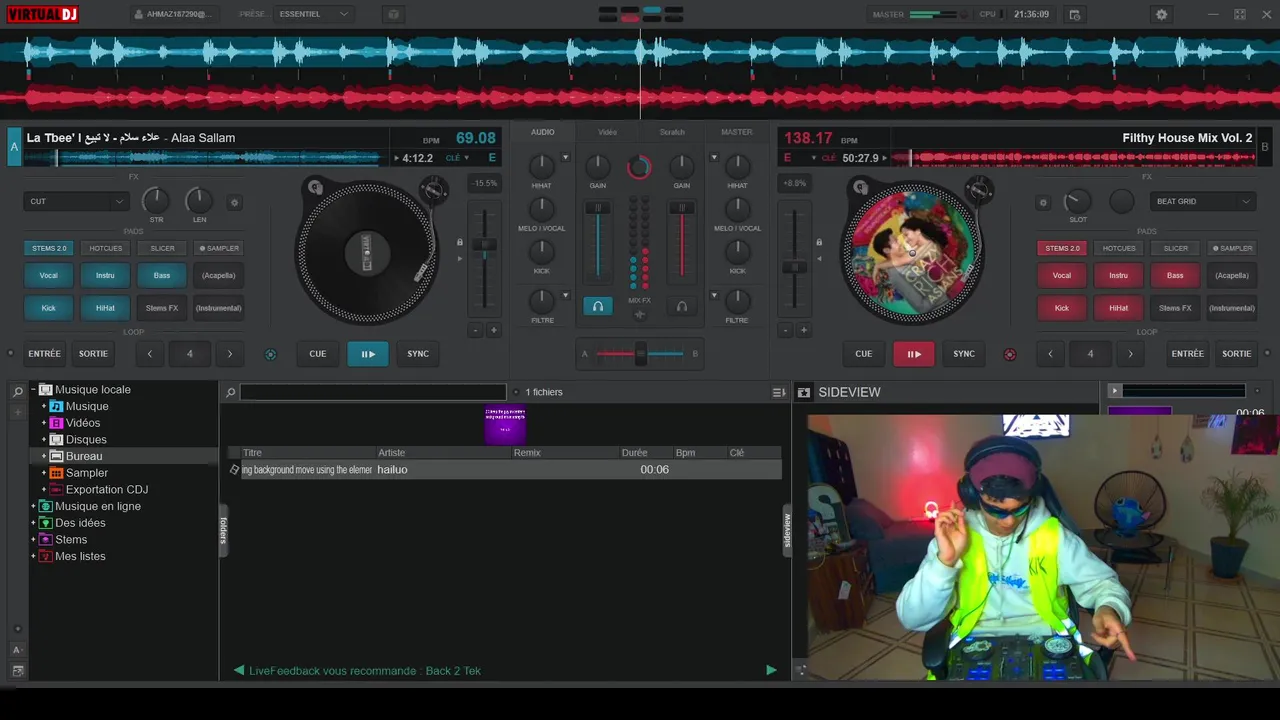Select deck A HOTCUES pad mode

[x=105, y=248]
